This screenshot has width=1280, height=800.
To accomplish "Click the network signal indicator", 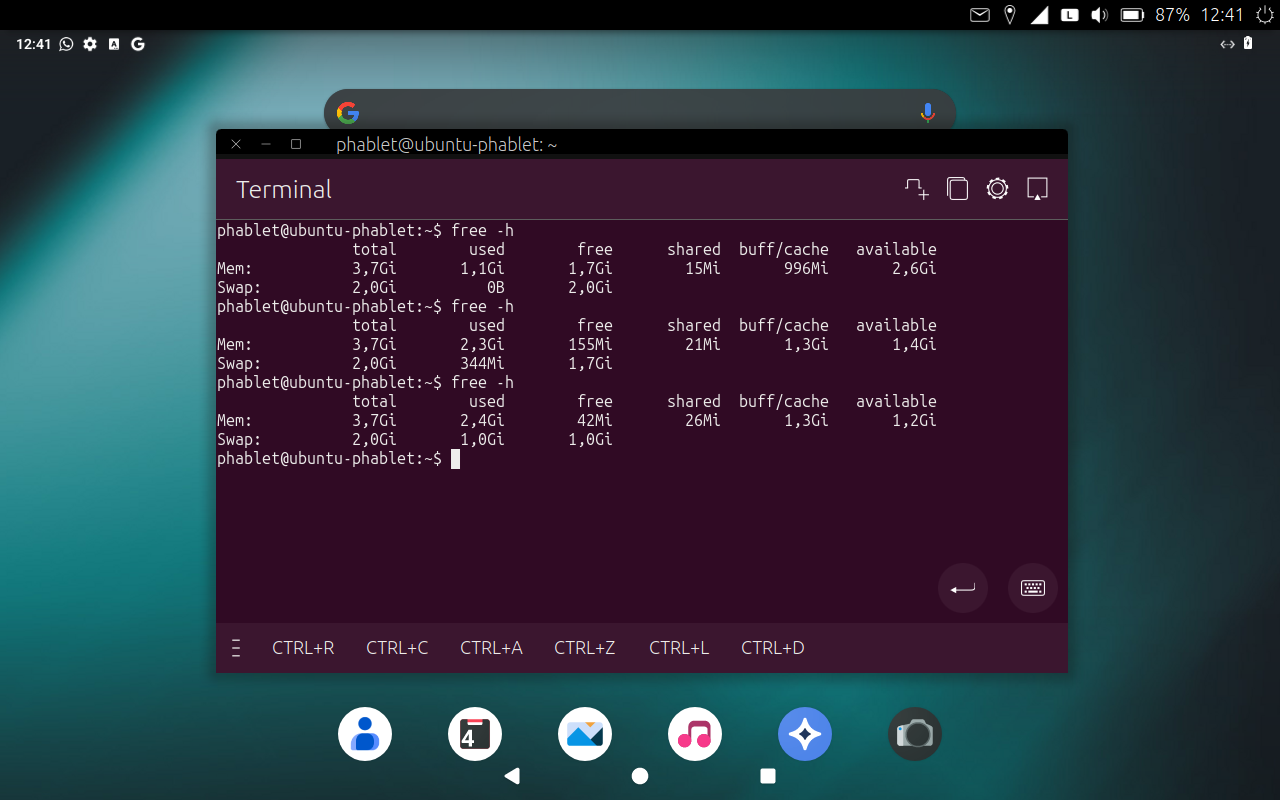I will [x=1039, y=15].
